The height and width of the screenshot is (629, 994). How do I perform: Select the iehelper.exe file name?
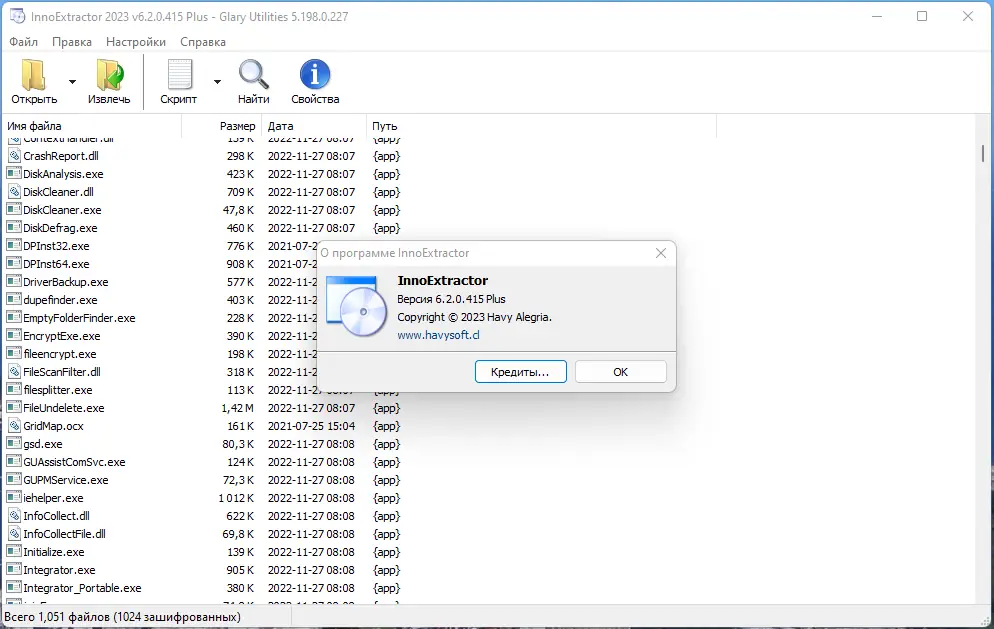click(x=53, y=498)
